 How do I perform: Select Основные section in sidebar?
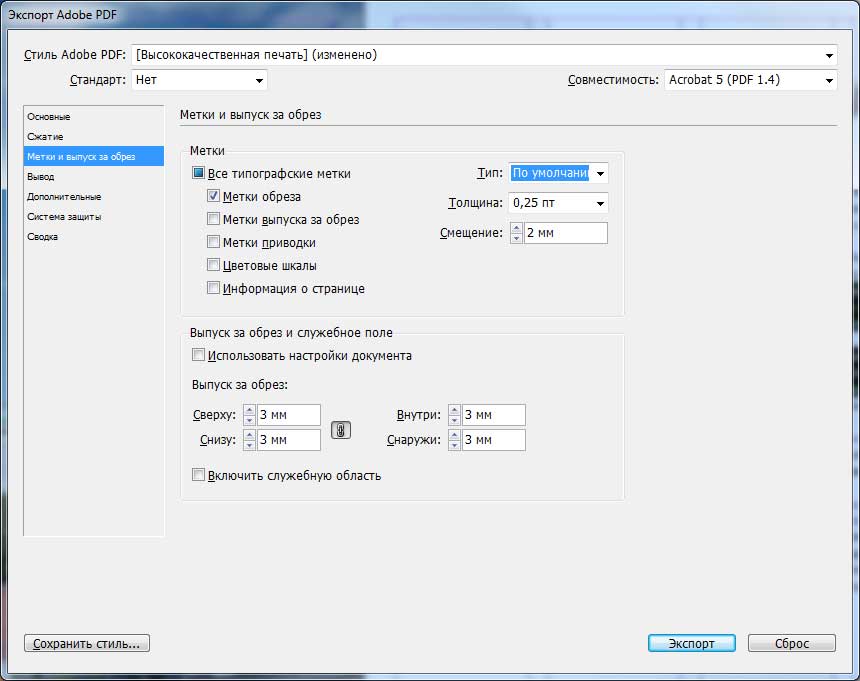94,117
